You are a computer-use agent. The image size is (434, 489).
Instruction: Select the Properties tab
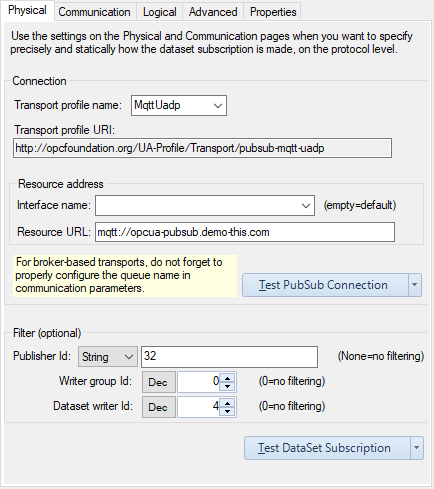273,12
